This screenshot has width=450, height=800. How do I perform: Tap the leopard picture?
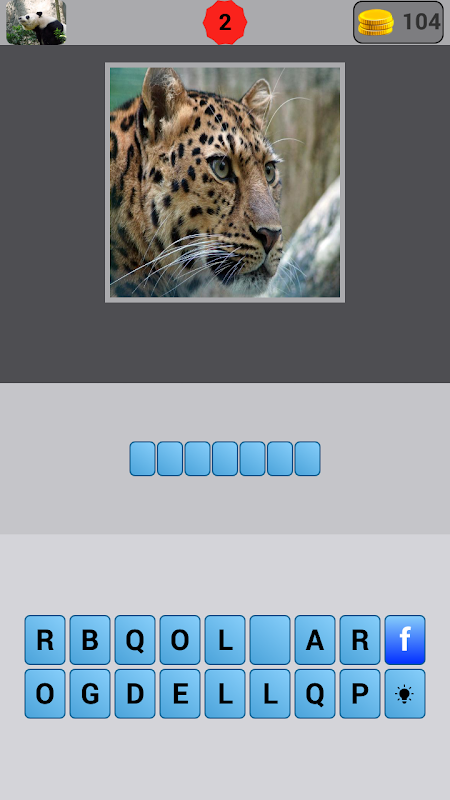tap(225, 182)
